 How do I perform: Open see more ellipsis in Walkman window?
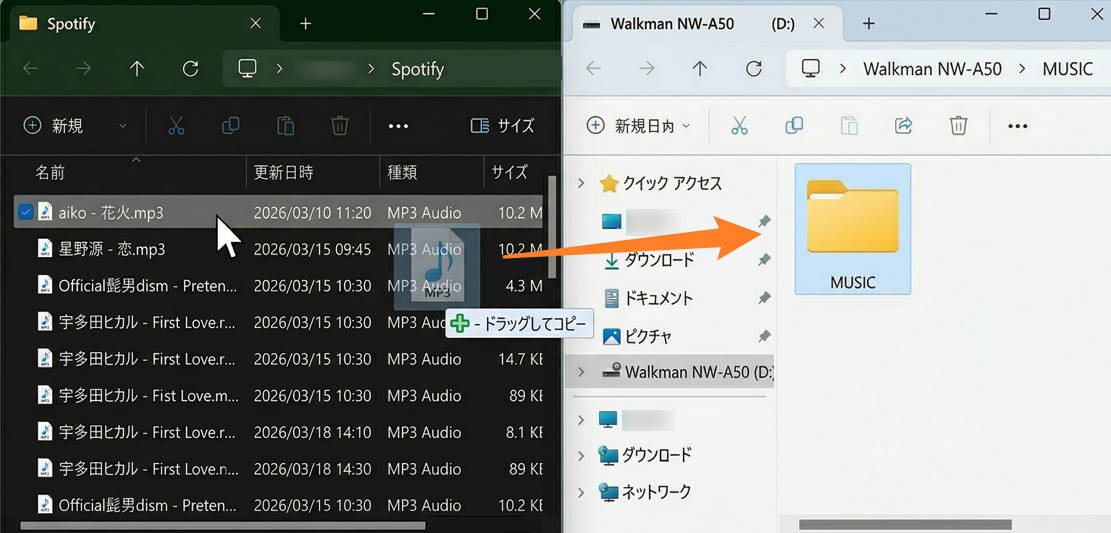pyautogui.click(x=1017, y=127)
